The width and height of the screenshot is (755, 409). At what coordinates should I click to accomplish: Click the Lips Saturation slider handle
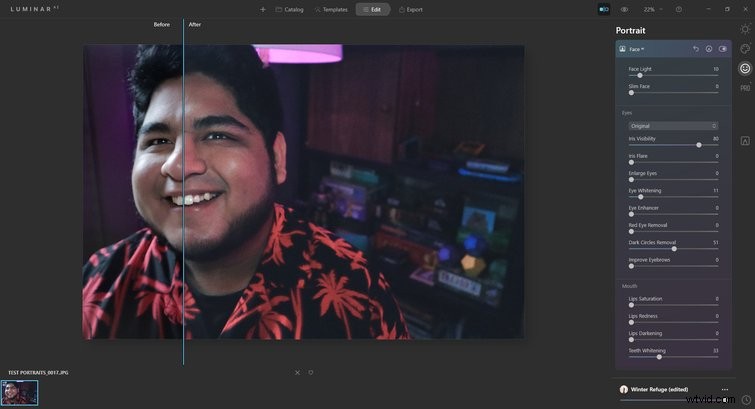(631, 305)
